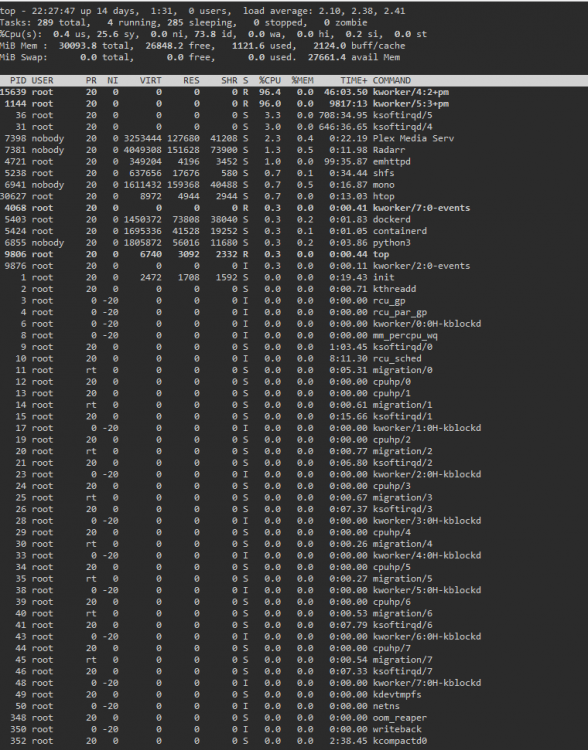The image size is (588, 750).
Task: Click the htop command text
Action: (384, 196)
